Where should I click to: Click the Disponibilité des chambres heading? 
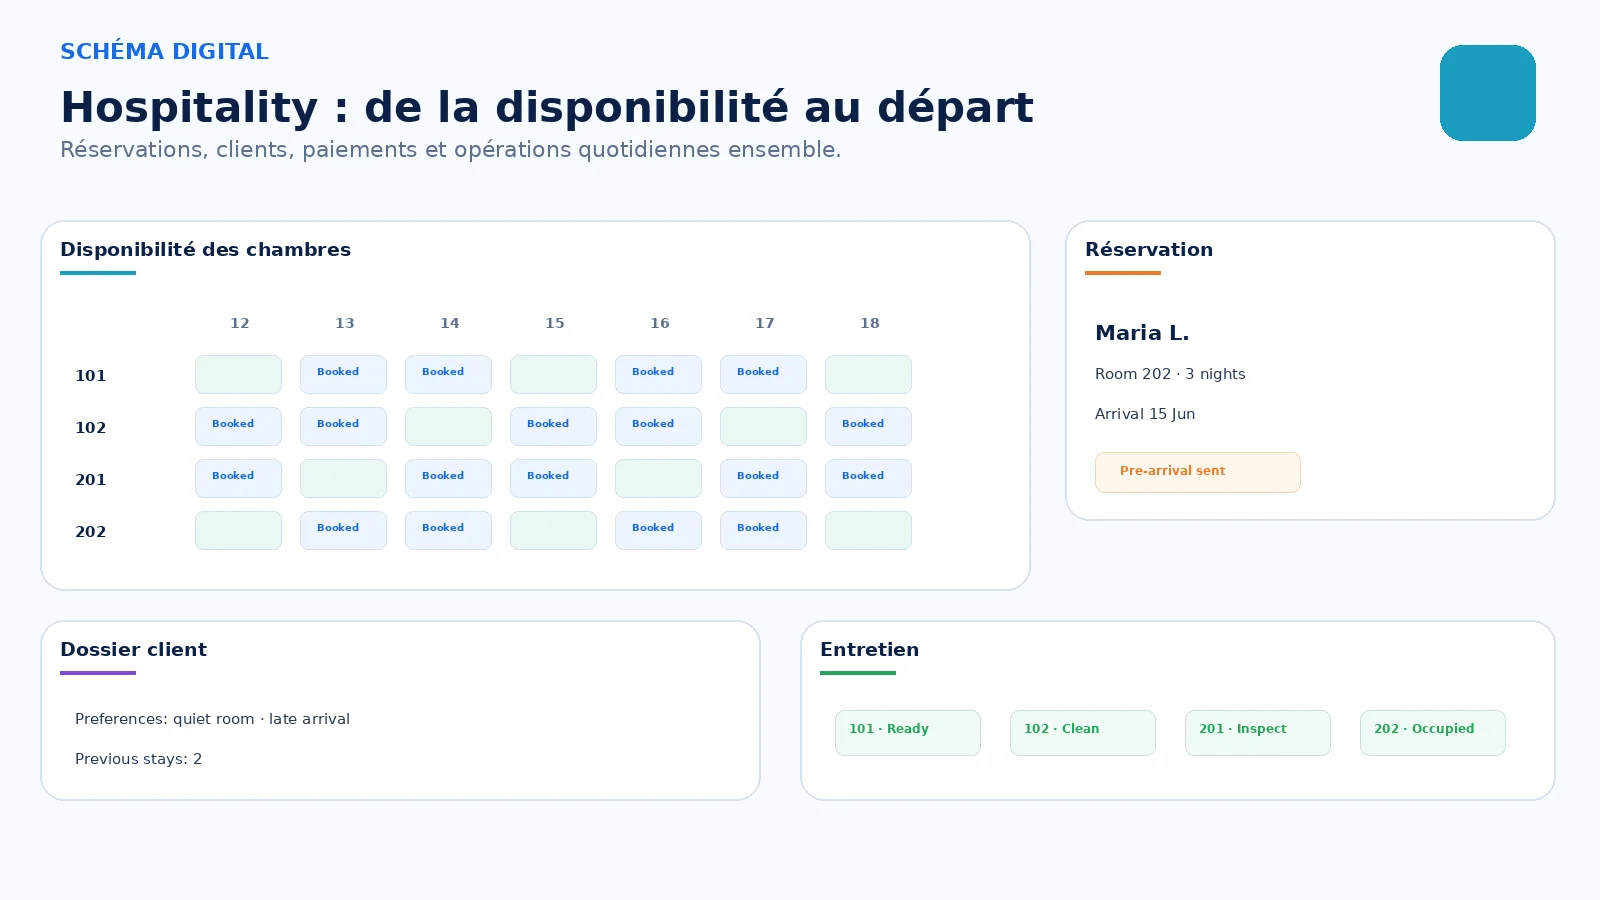click(x=205, y=250)
